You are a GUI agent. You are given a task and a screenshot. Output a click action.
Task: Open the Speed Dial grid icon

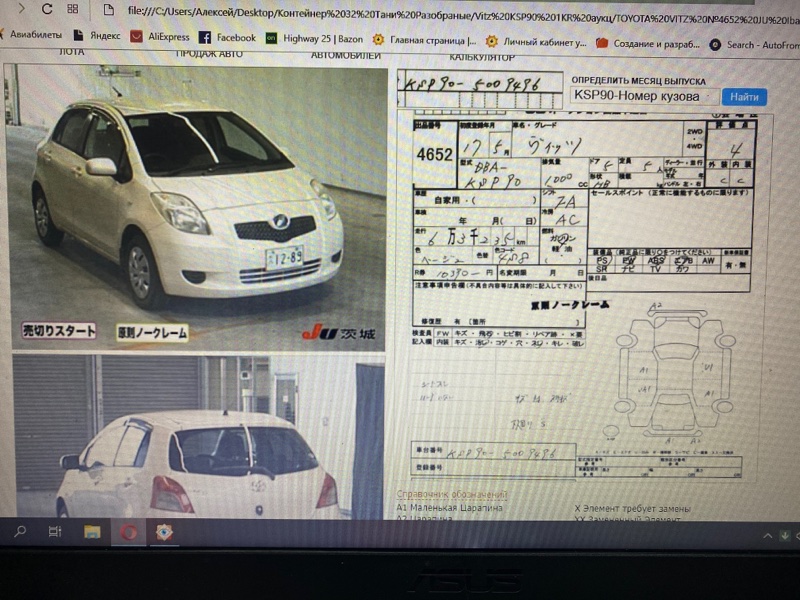pyautogui.click(x=73, y=9)
